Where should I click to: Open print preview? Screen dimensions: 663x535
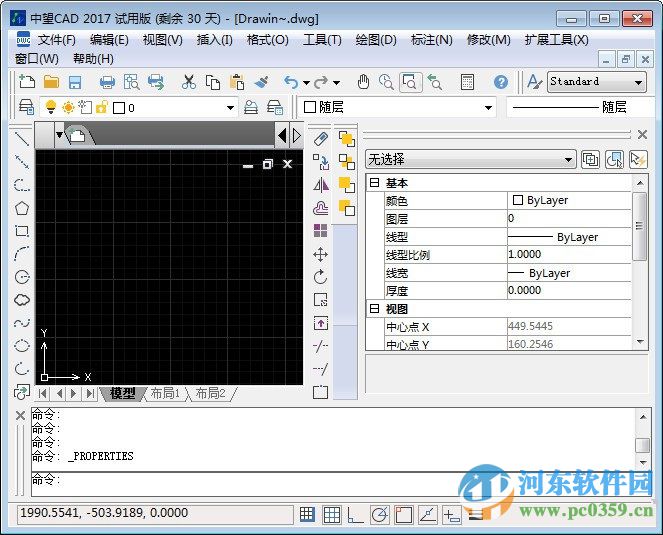tap(131, 82)
